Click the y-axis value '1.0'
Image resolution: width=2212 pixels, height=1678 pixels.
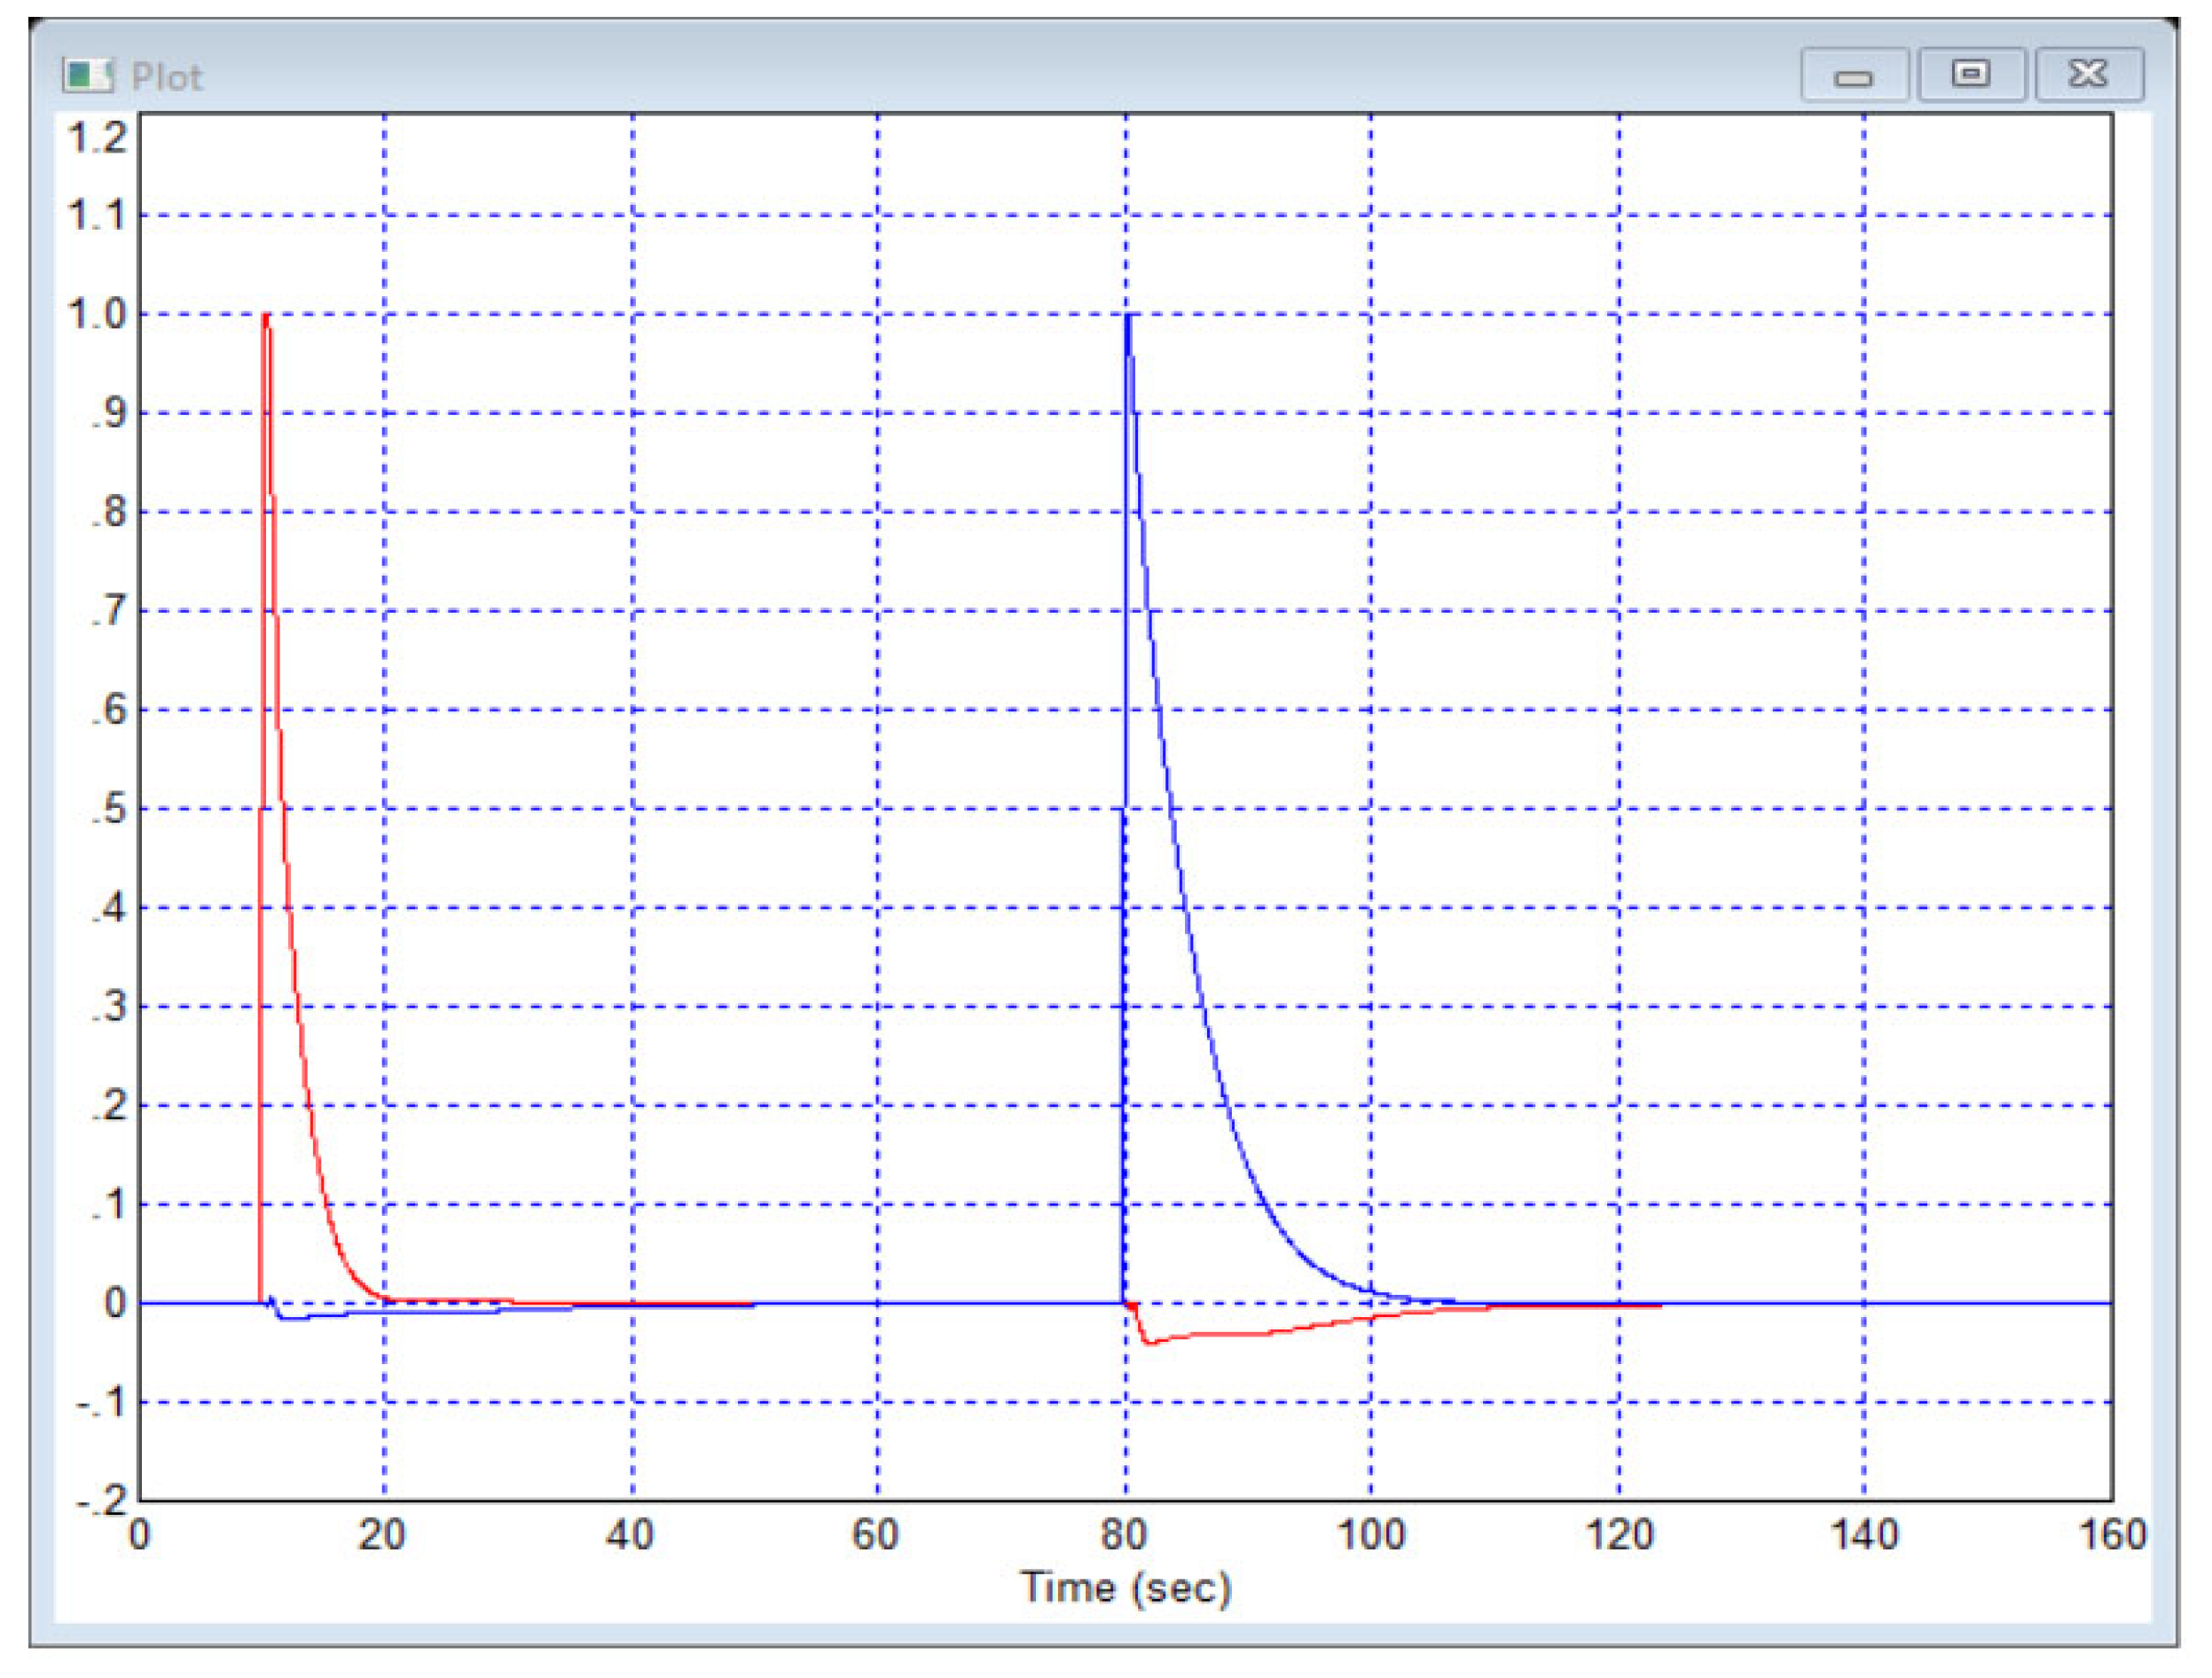coord(97,314)
